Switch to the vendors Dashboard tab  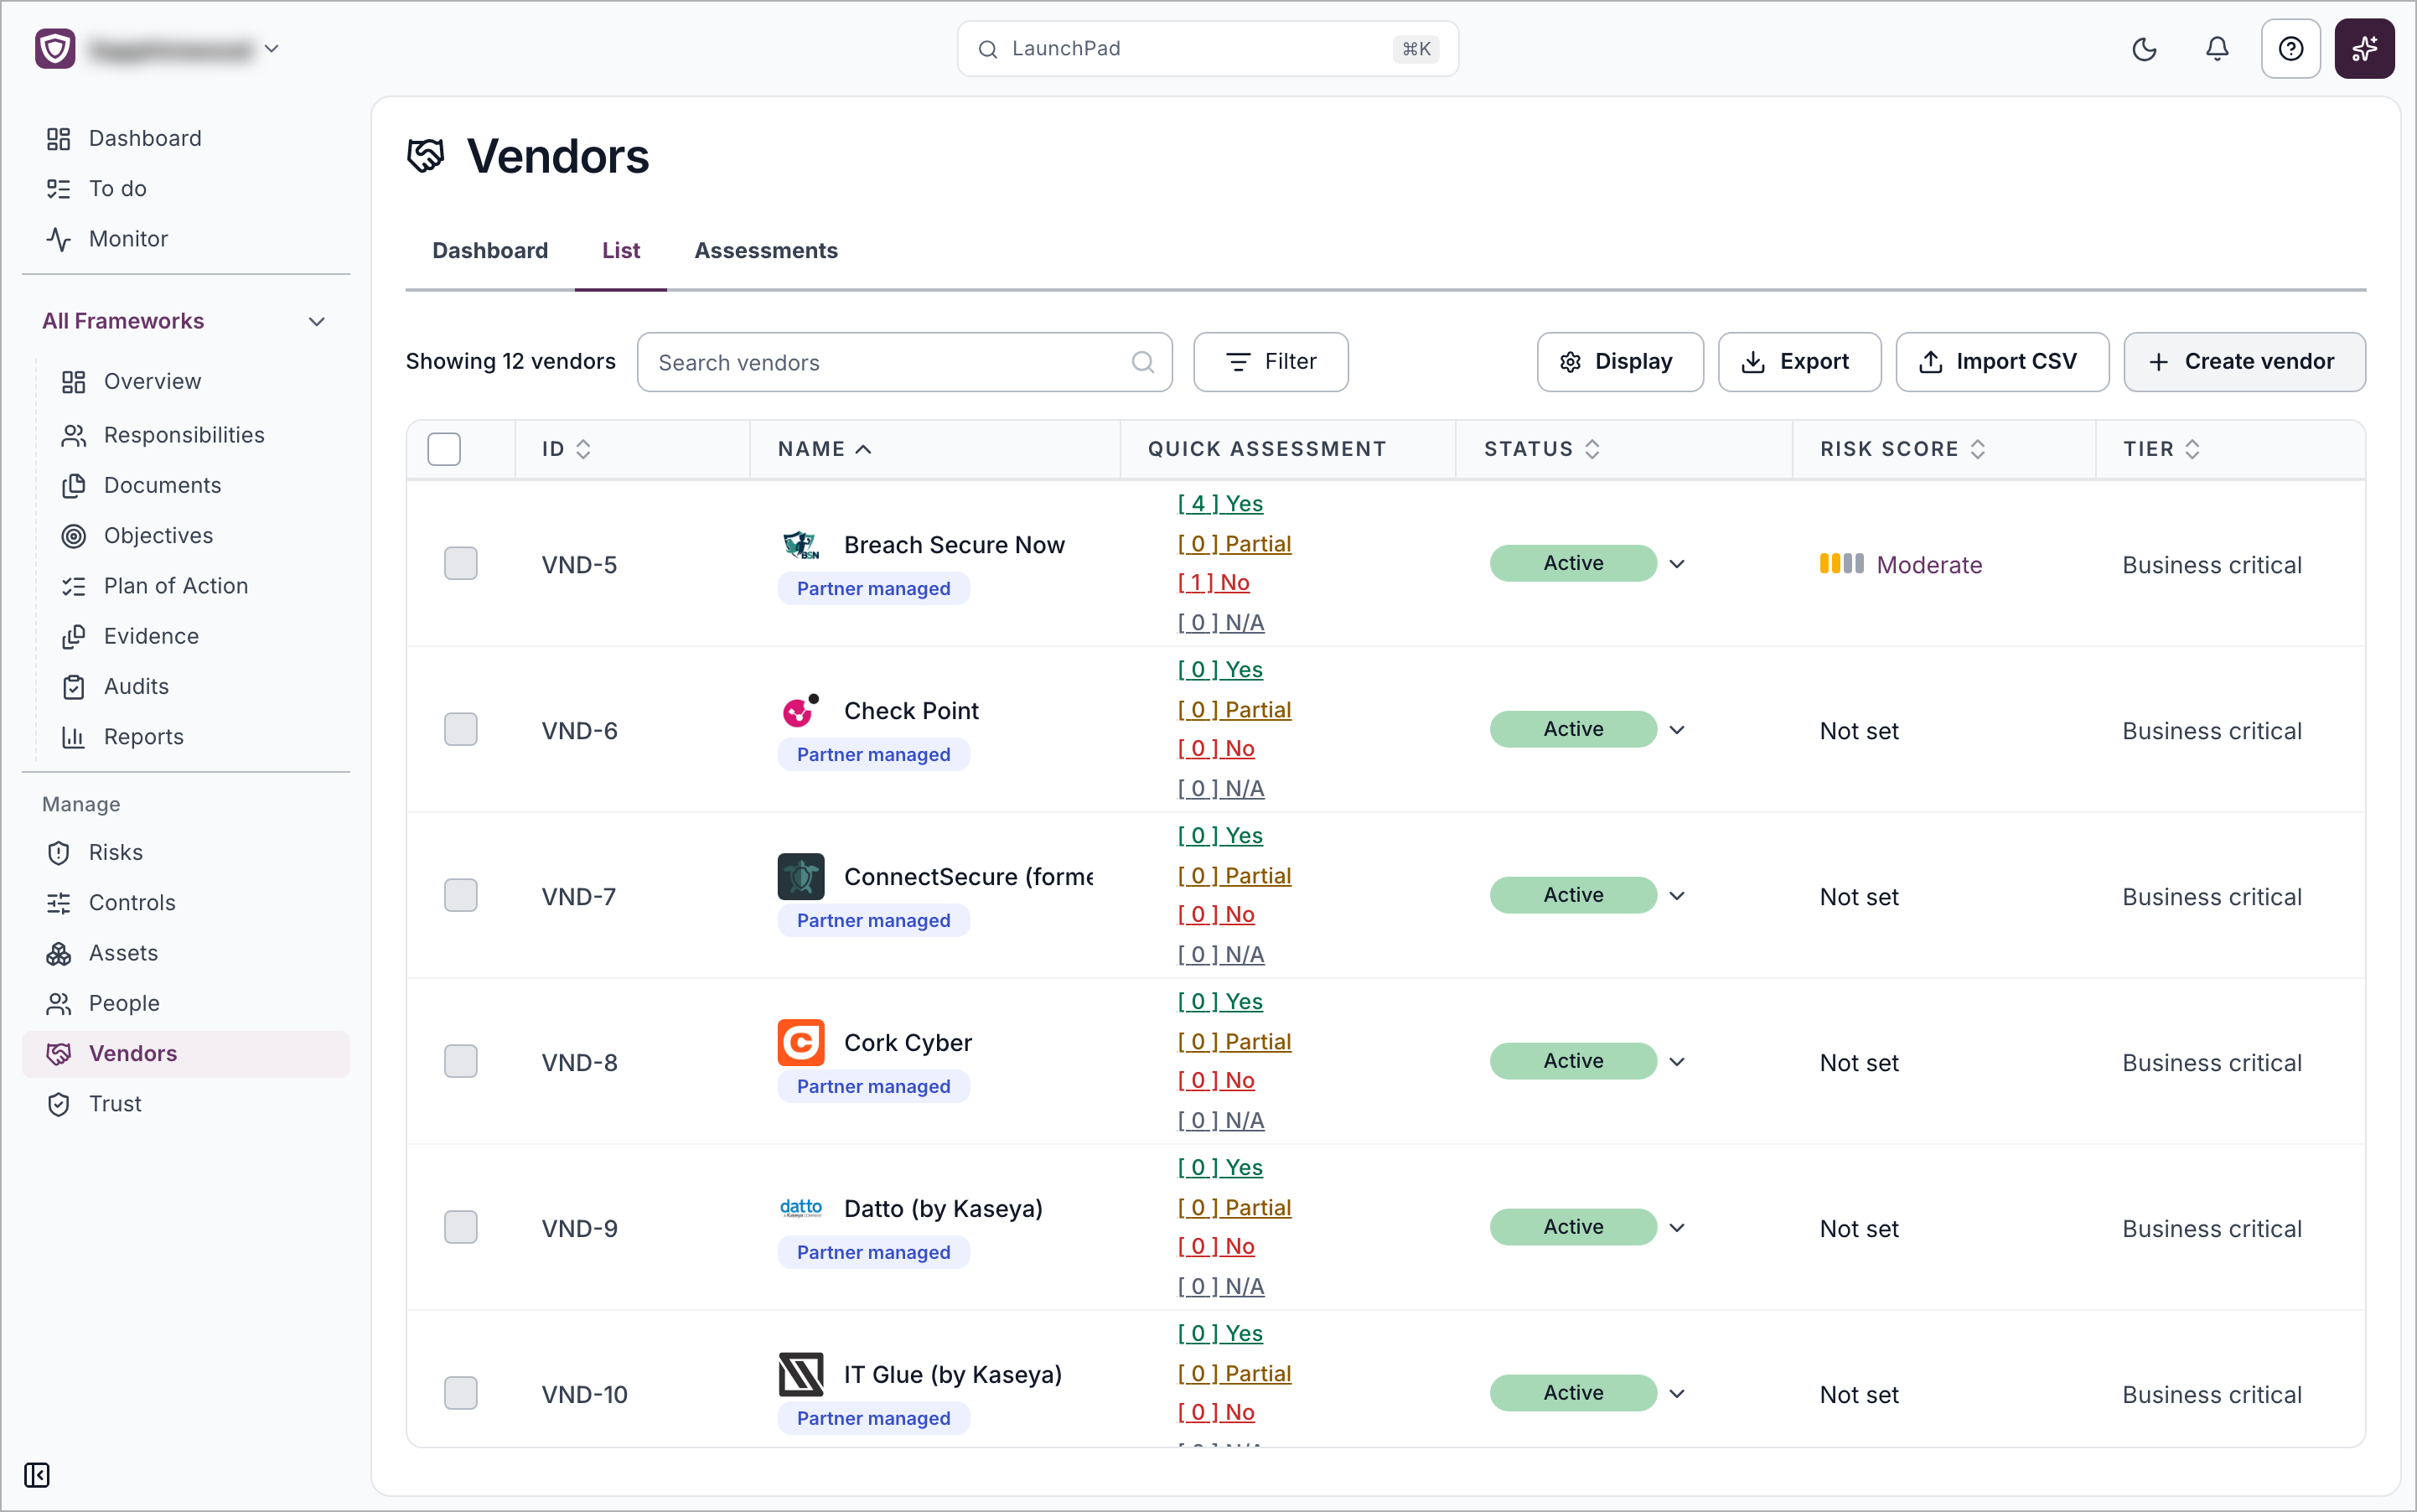click(490, 250)
